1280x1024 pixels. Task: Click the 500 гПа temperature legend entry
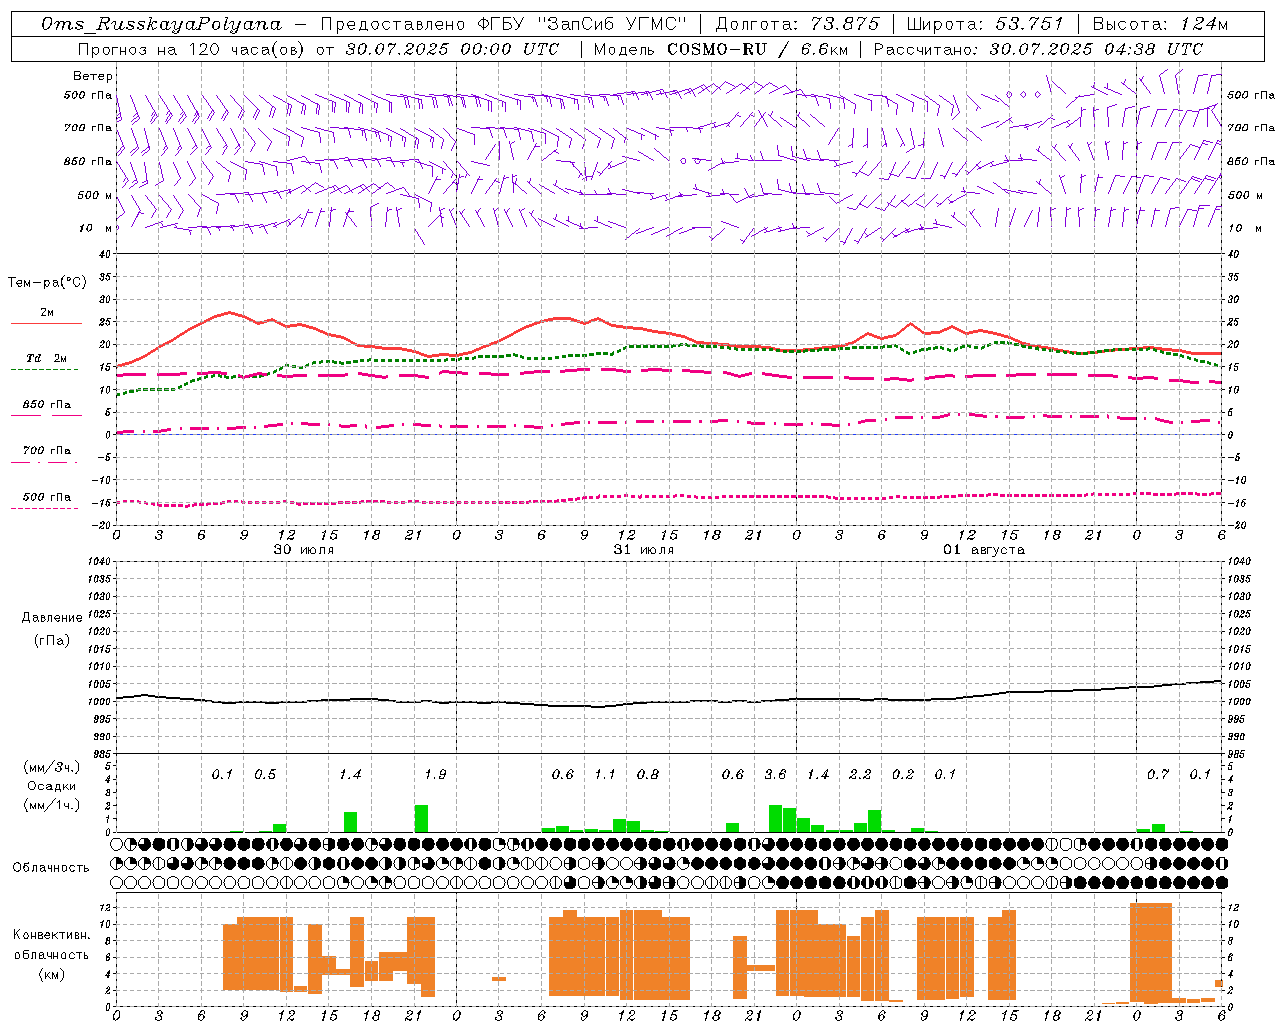point(47,497)
